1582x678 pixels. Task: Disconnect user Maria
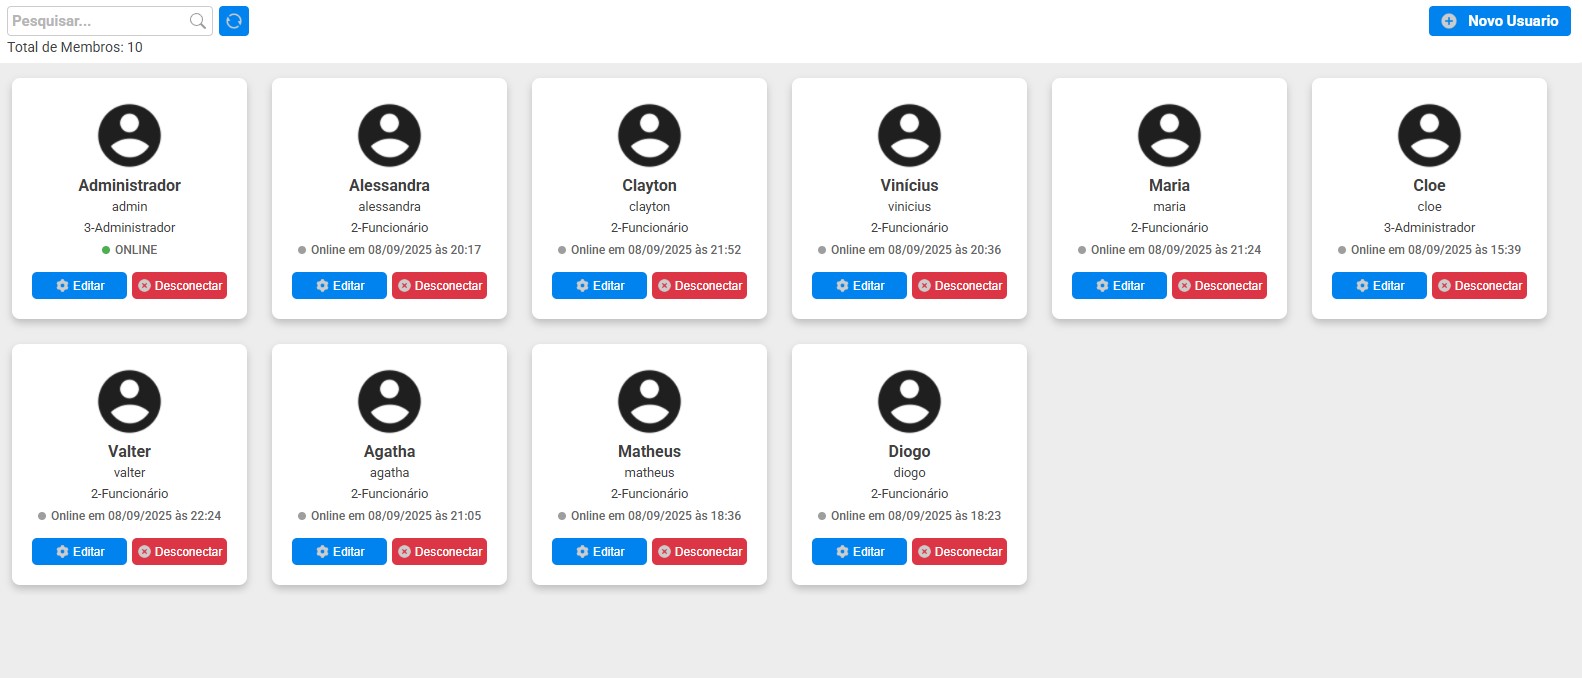[x=1219, y=286]
